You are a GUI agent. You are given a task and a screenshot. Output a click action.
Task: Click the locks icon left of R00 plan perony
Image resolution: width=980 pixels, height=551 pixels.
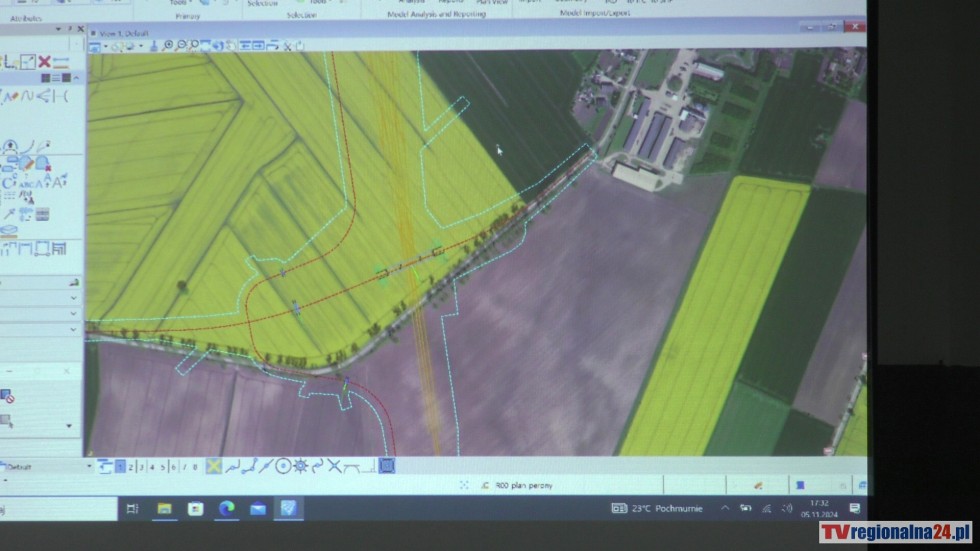tap(485, 485)
